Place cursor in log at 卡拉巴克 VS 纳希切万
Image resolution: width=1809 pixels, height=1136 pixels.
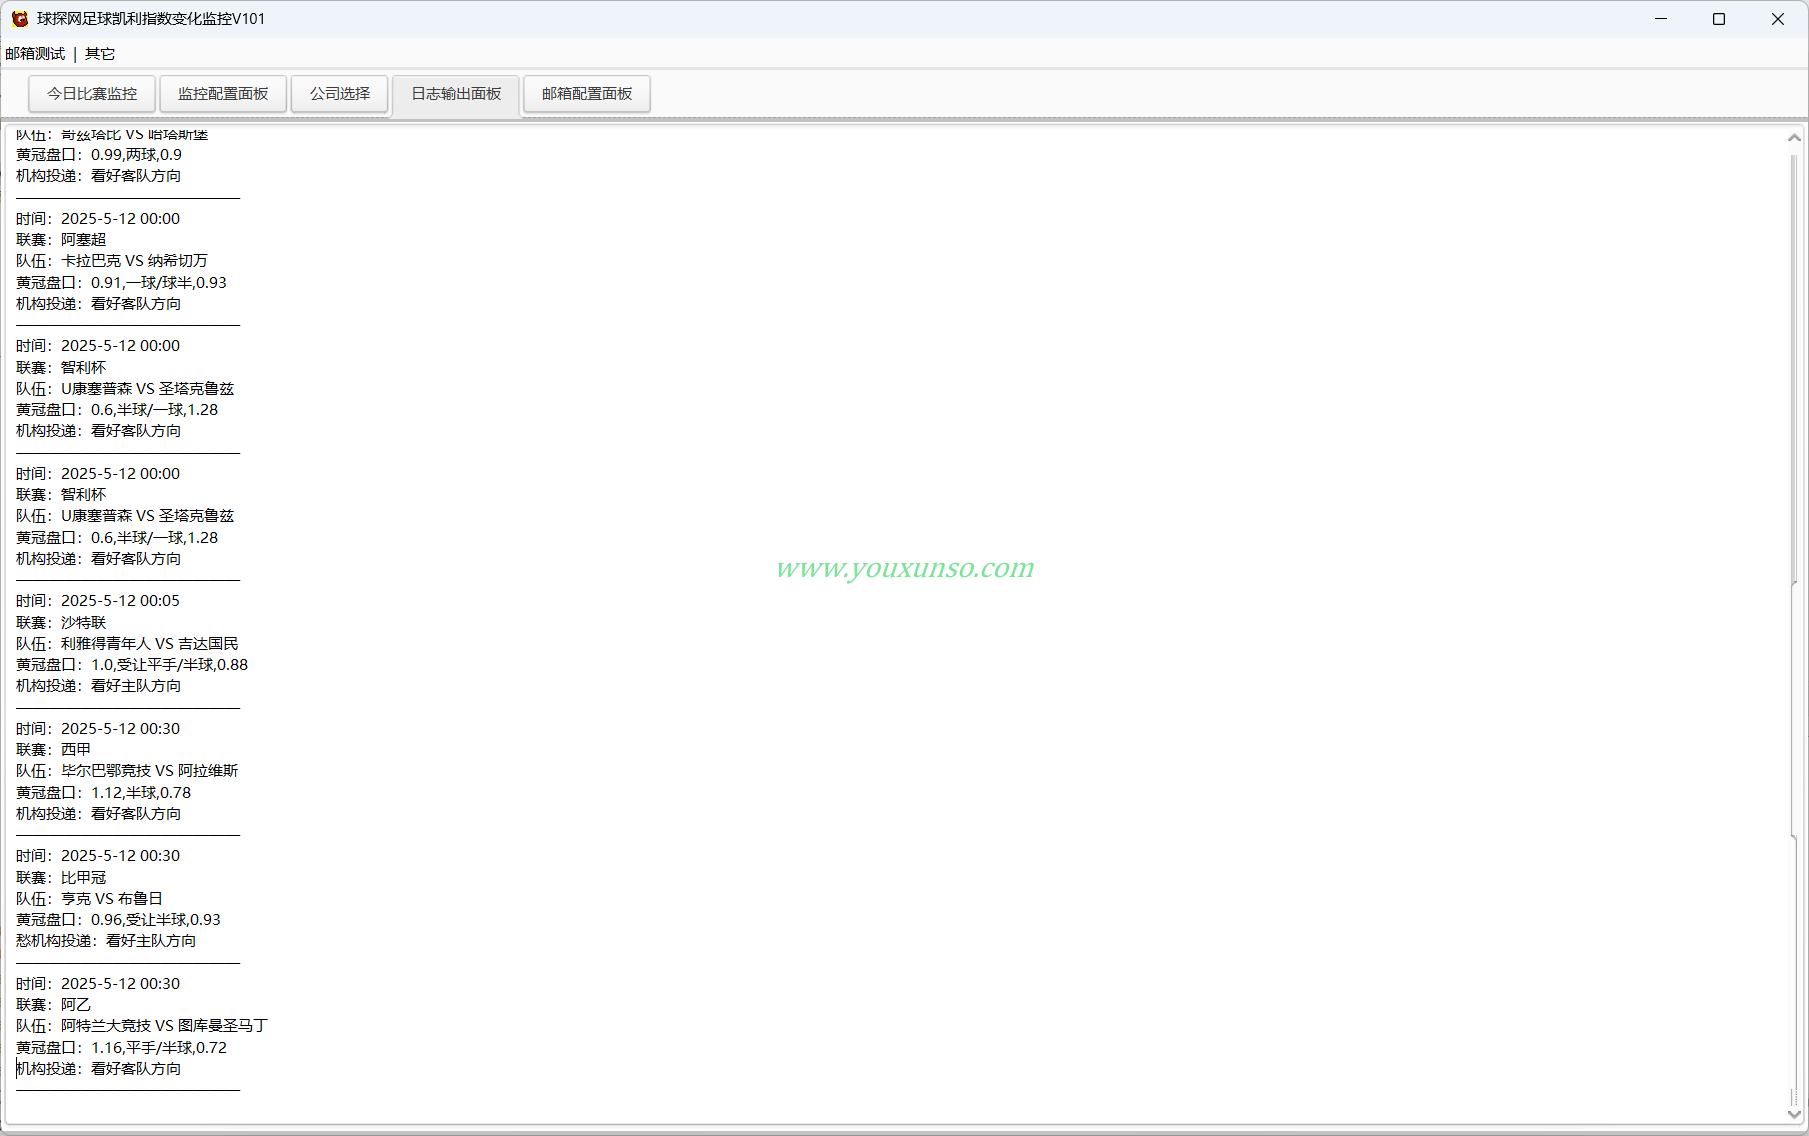click(x=134, y=261)
